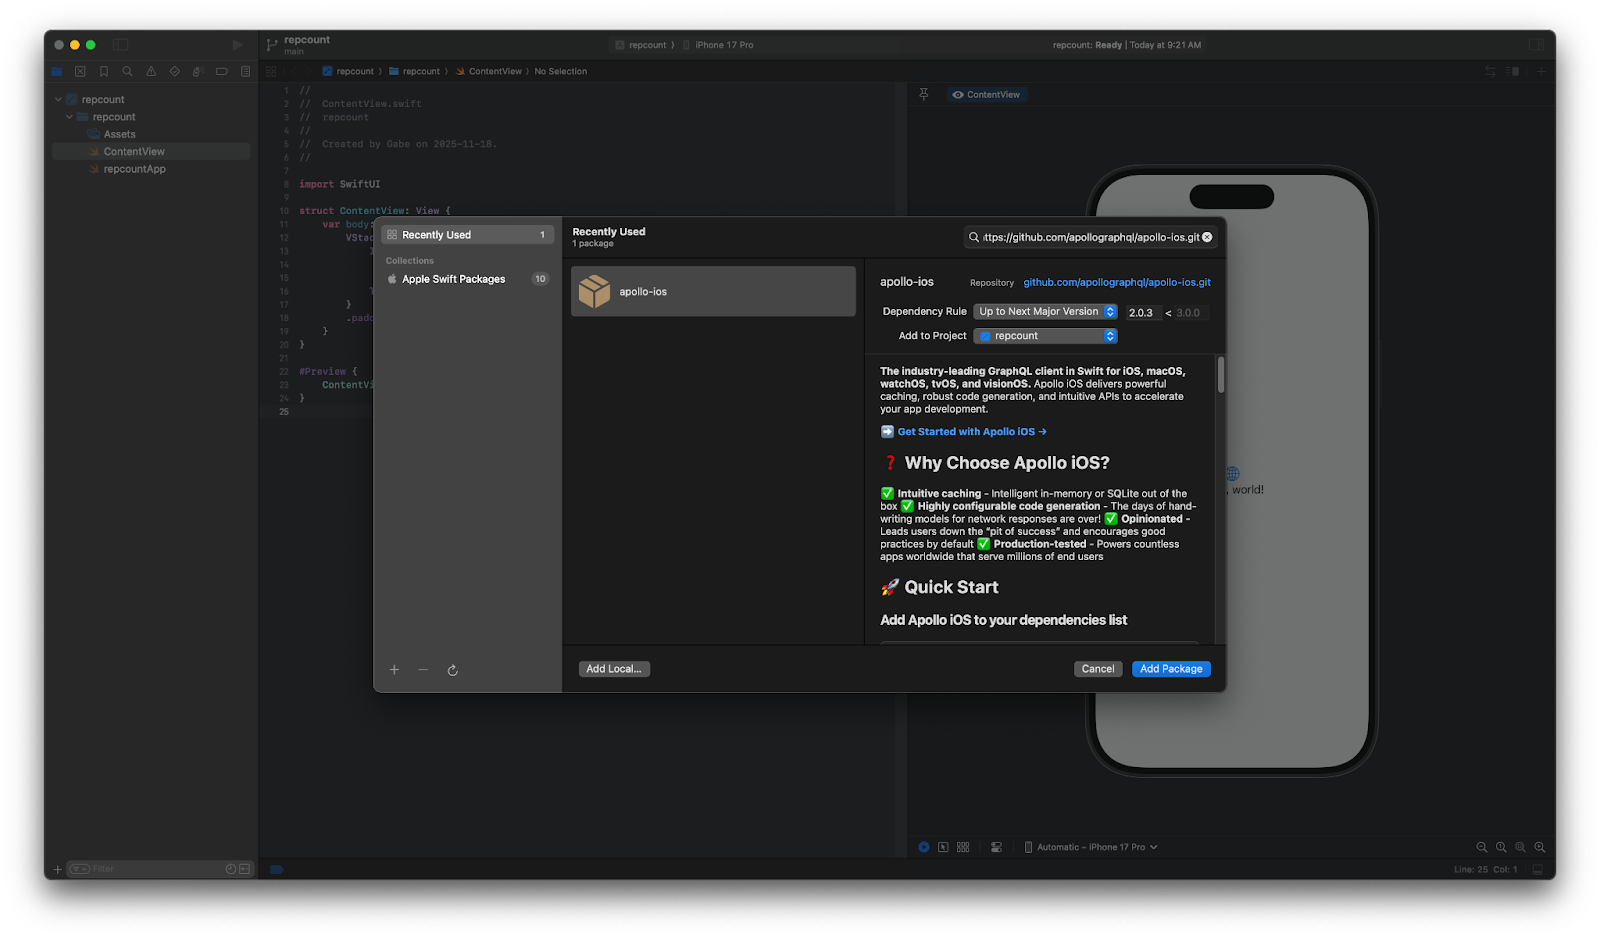
Task: Toggle the navigator sidebar visibility
Action: (x=120, y=45)
